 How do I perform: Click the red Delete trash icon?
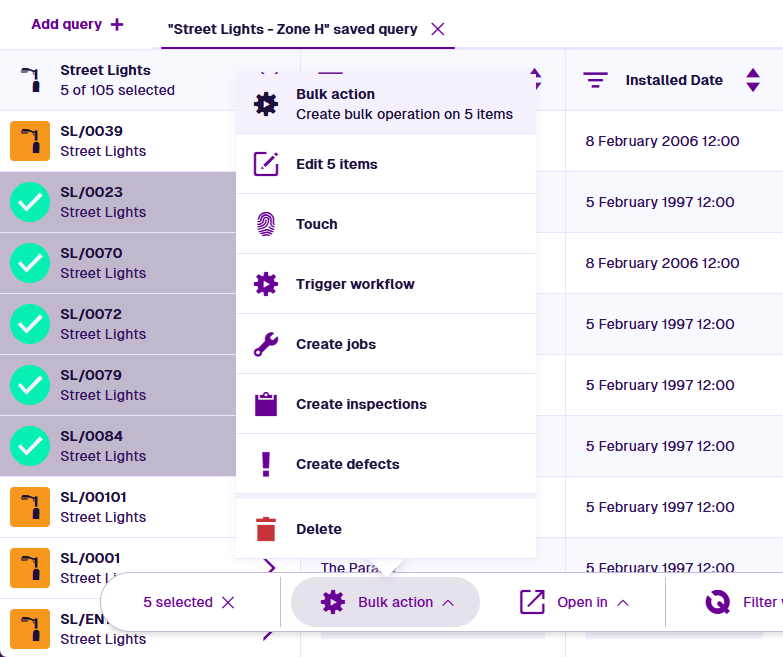[266, 529]
